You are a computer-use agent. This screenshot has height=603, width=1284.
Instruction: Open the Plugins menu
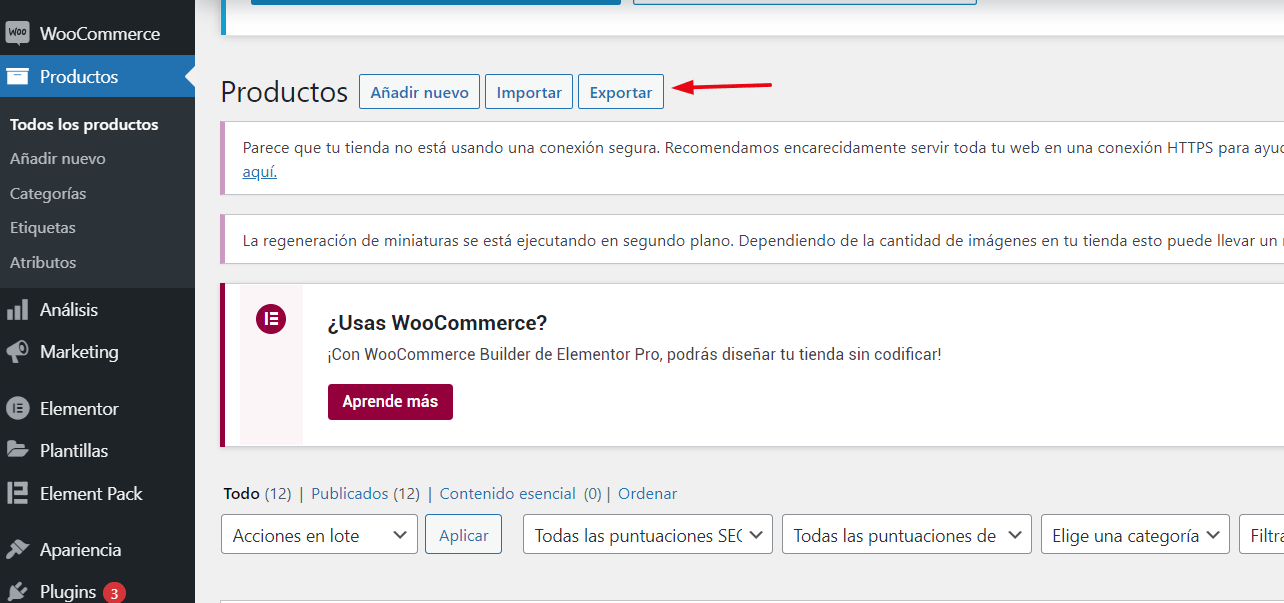tap(97, 591)
